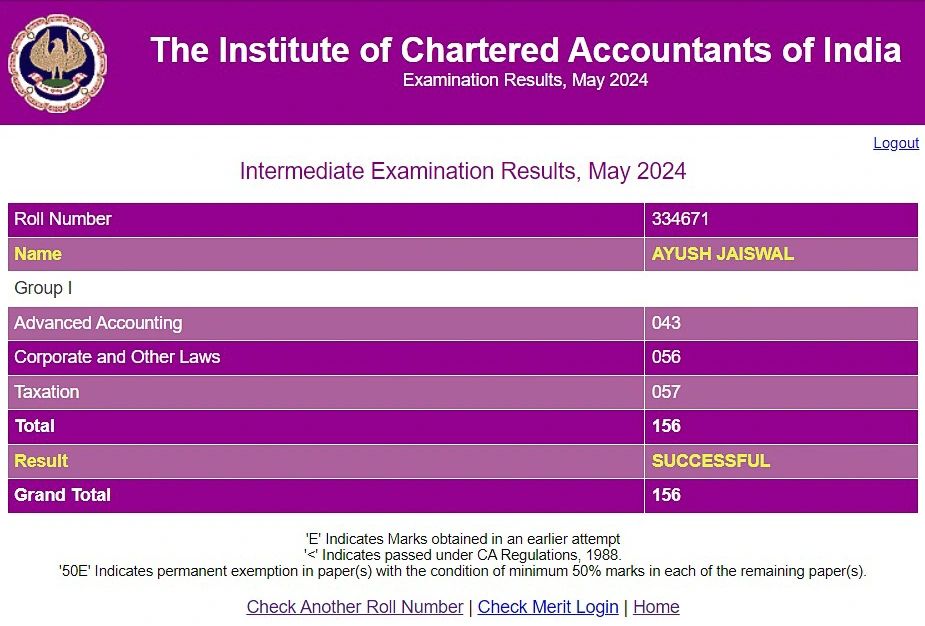Open the Check Merit Login link
Image resolution: width=925 pixels, height=626 pixels.
pyautogui.click(x=547, y=607)
